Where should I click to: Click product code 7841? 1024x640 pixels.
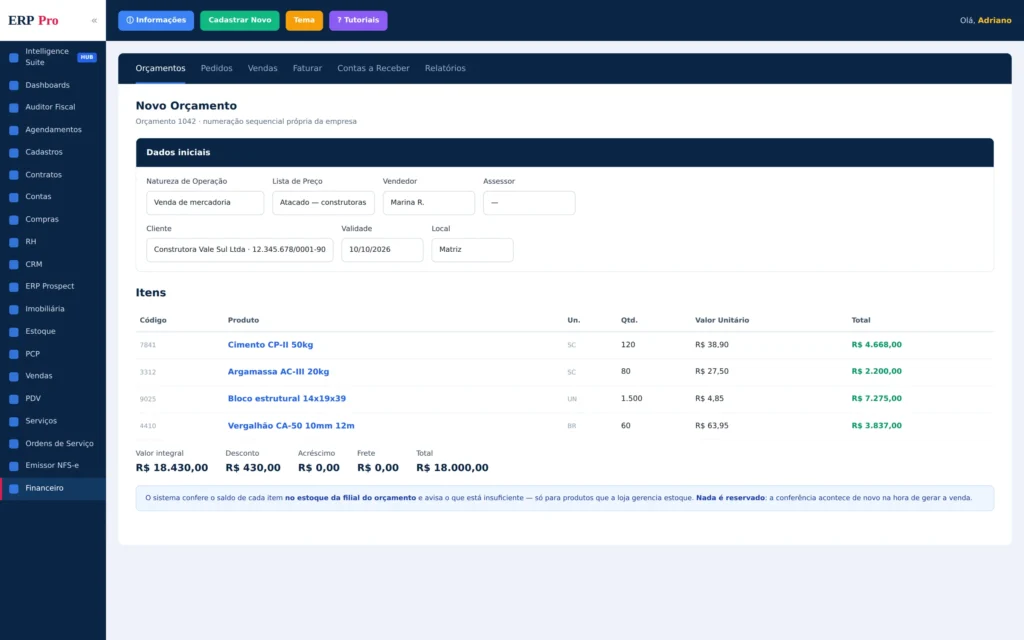pos(148,345)
